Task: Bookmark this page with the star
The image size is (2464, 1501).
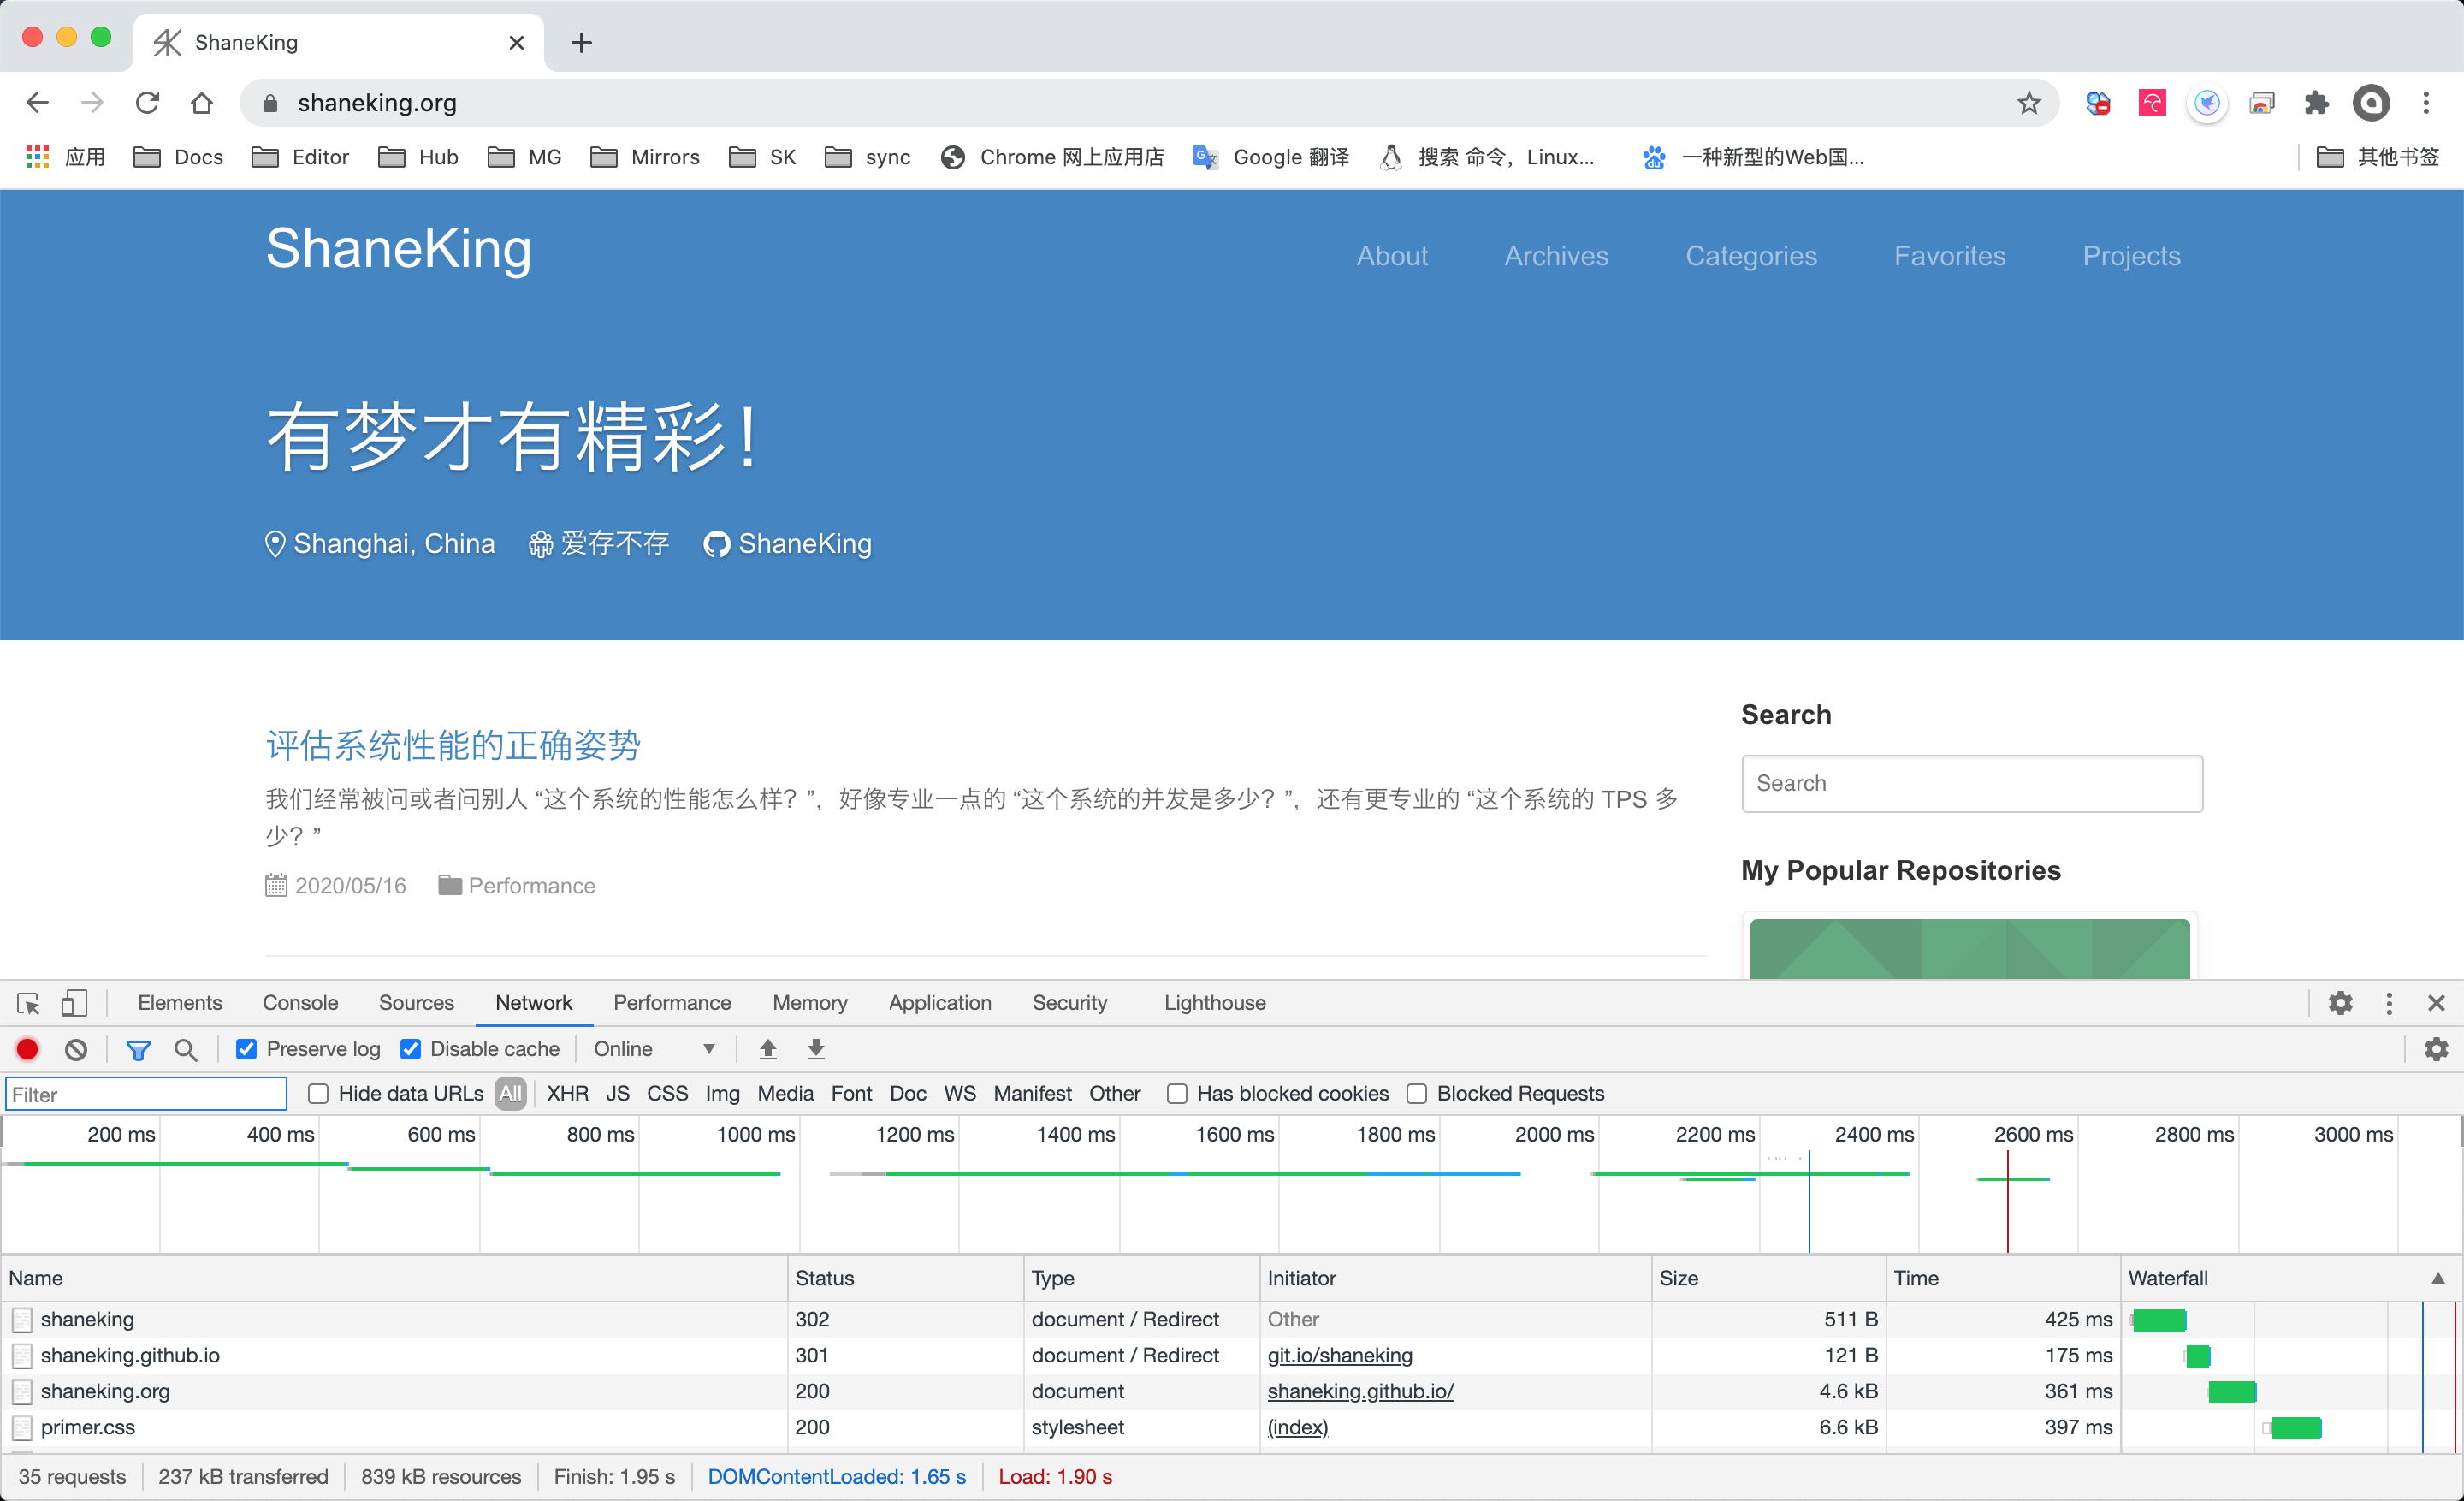Action: (x=2028, y=103)
